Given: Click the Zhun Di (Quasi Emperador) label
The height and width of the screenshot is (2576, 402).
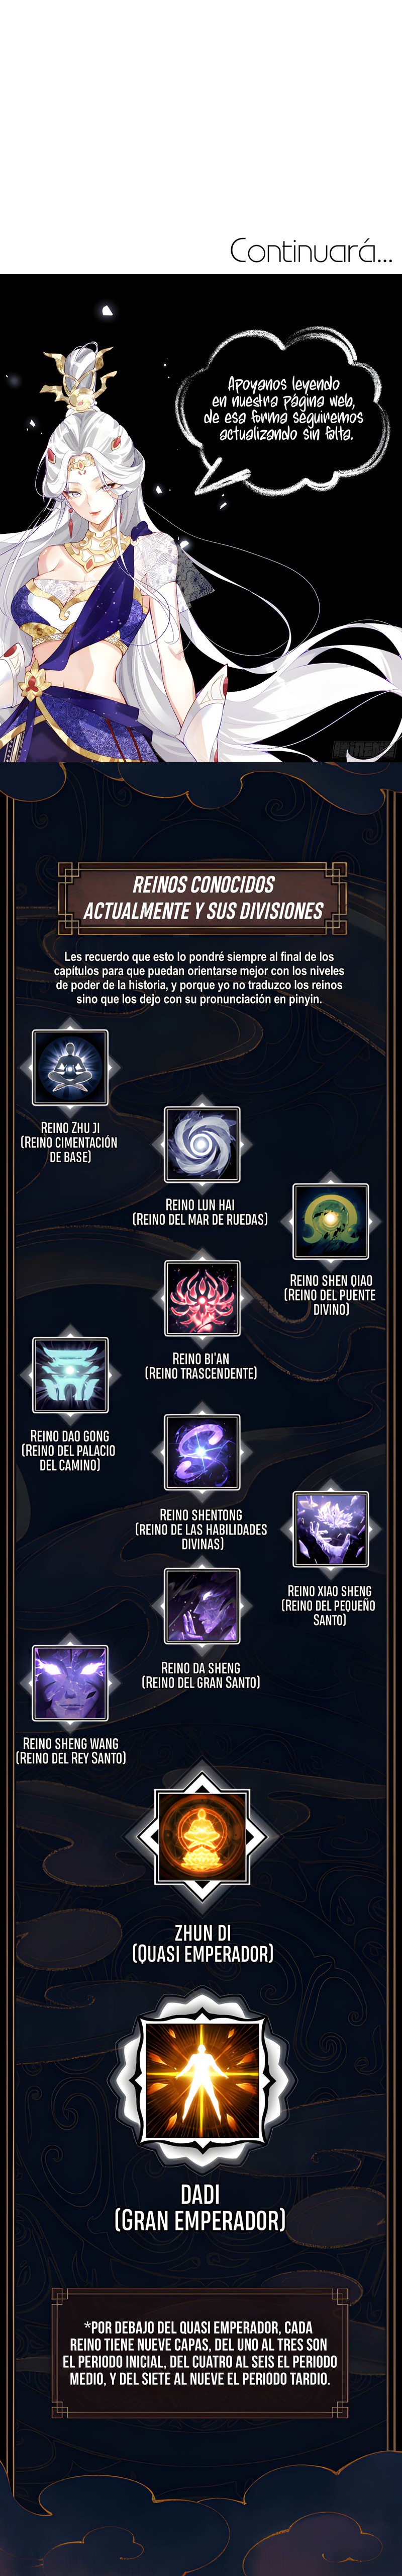Looking at the screenshot, I should (203, 1944).
